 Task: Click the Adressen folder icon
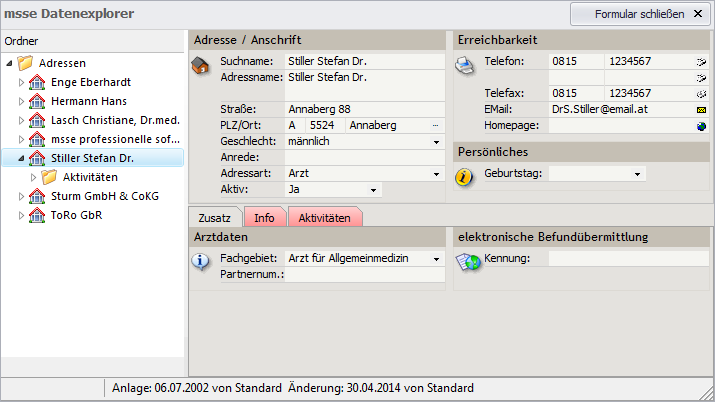pyautogui.click(x=26, y=63)
